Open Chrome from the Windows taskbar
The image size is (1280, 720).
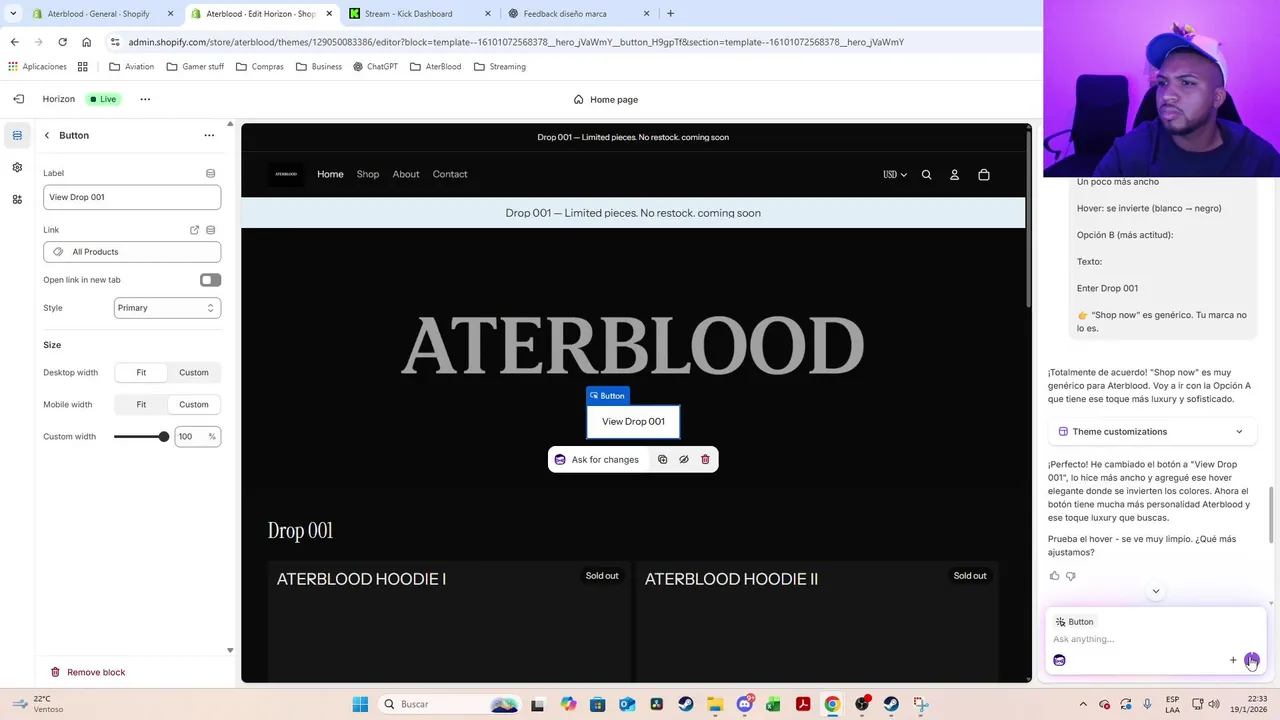click(x=832, y=704)
